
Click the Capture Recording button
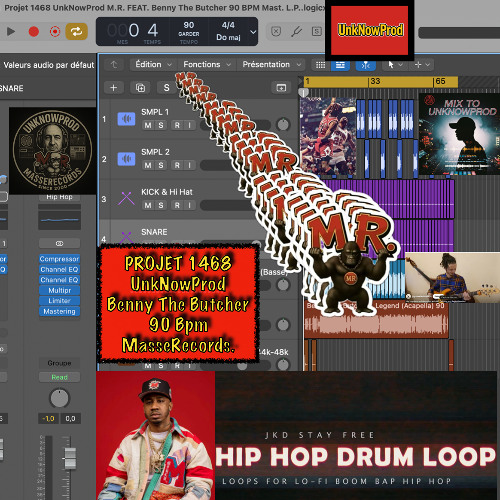[55, 32]
